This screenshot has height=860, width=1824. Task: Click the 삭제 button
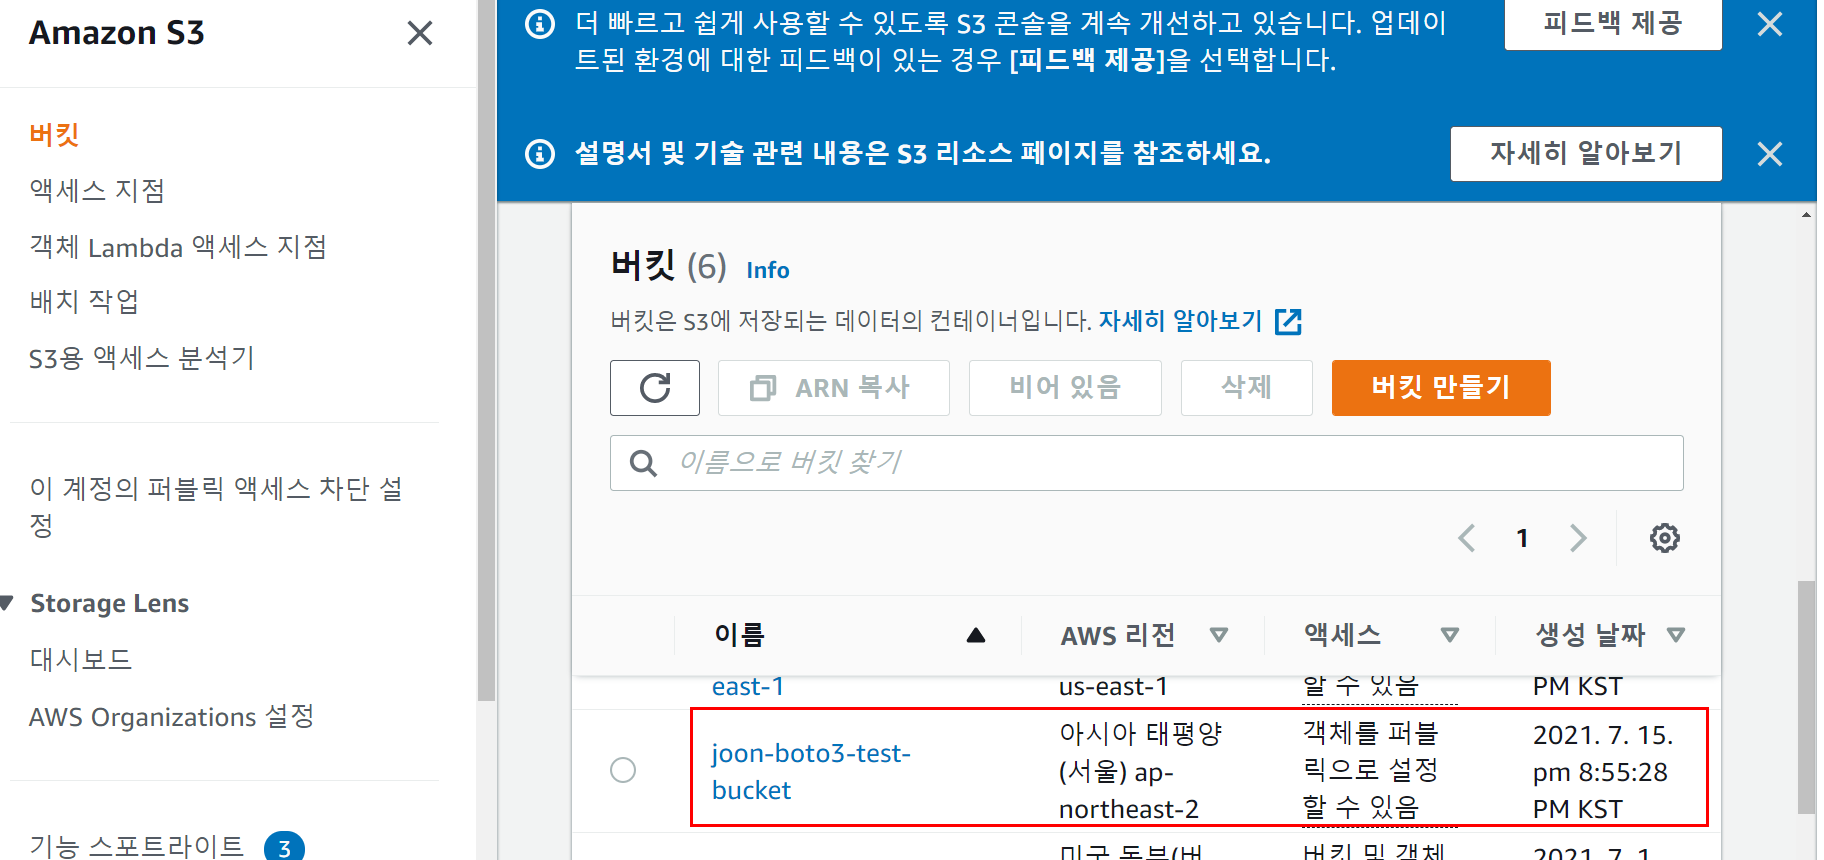(1247, 388)
